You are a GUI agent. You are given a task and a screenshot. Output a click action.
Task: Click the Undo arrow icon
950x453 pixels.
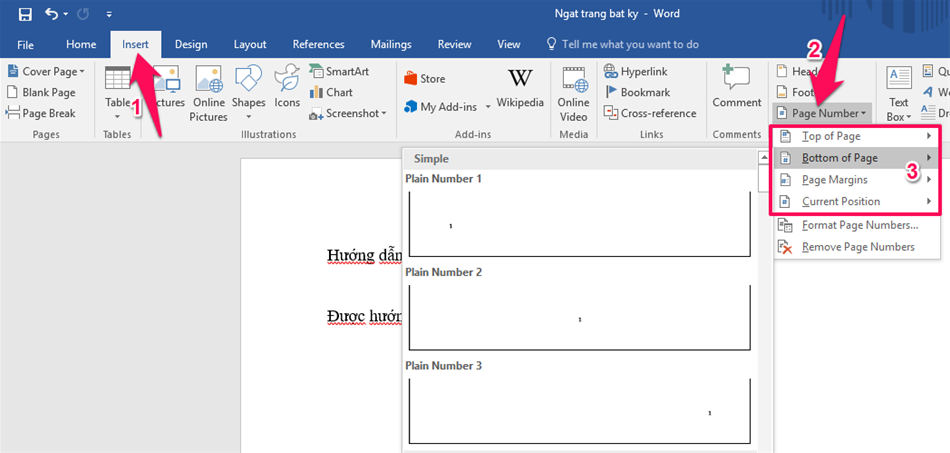click(x=51, y=15)
